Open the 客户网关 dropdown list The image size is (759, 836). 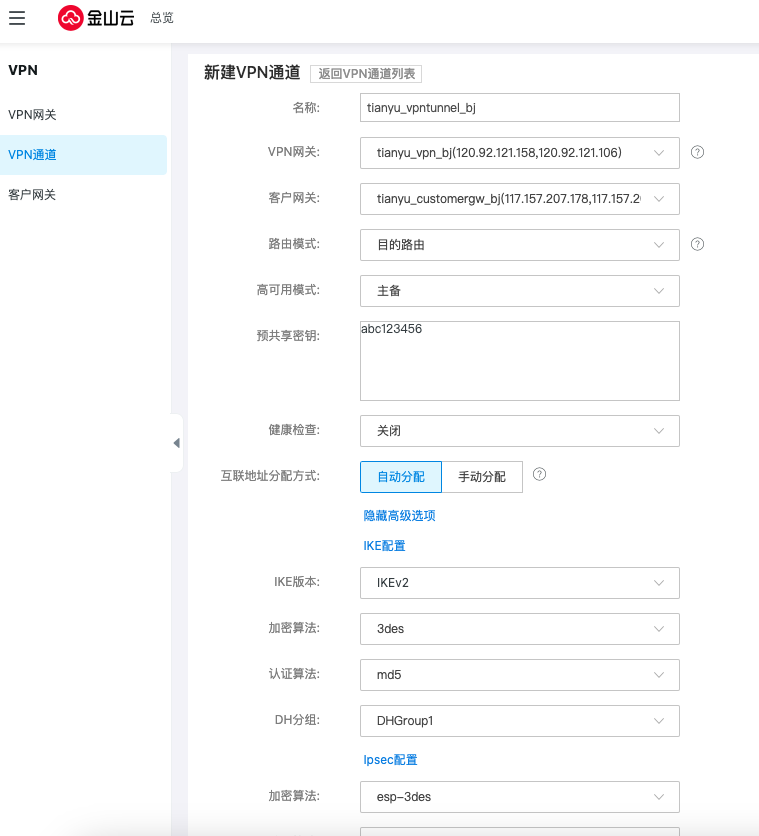point(519,199)
